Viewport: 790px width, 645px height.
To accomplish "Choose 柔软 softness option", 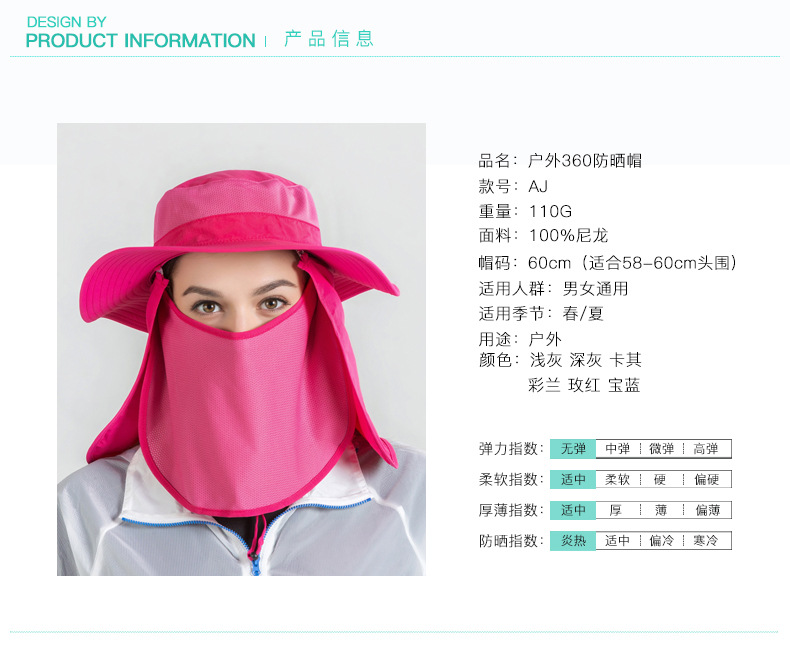I will point(618,479).
